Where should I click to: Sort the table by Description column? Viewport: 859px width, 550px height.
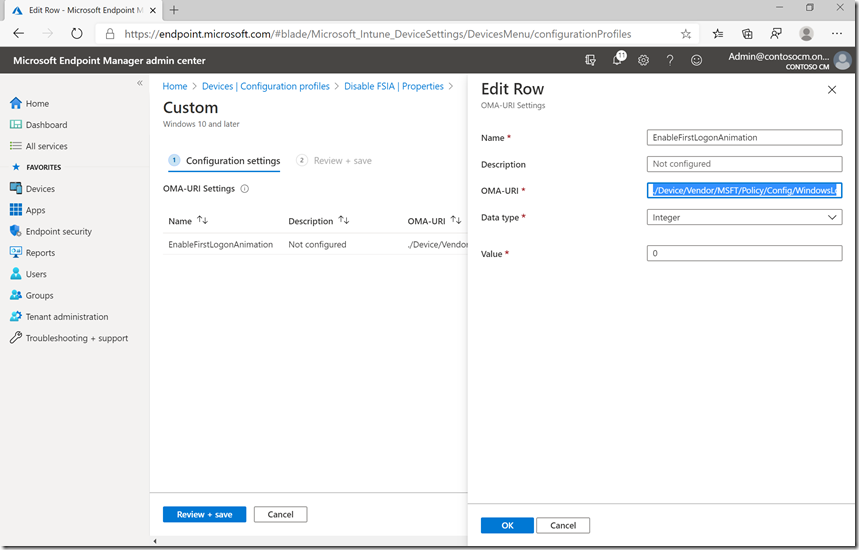344,221
